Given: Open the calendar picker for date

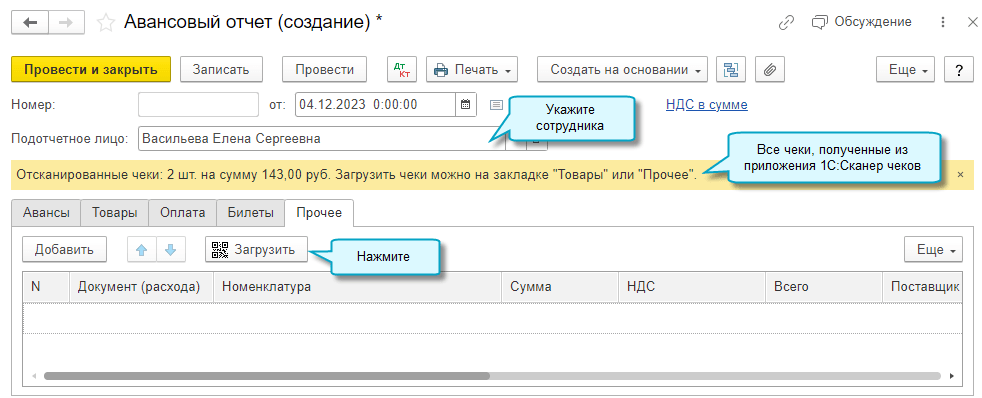Looking at the screenshot, I should 465,105.
